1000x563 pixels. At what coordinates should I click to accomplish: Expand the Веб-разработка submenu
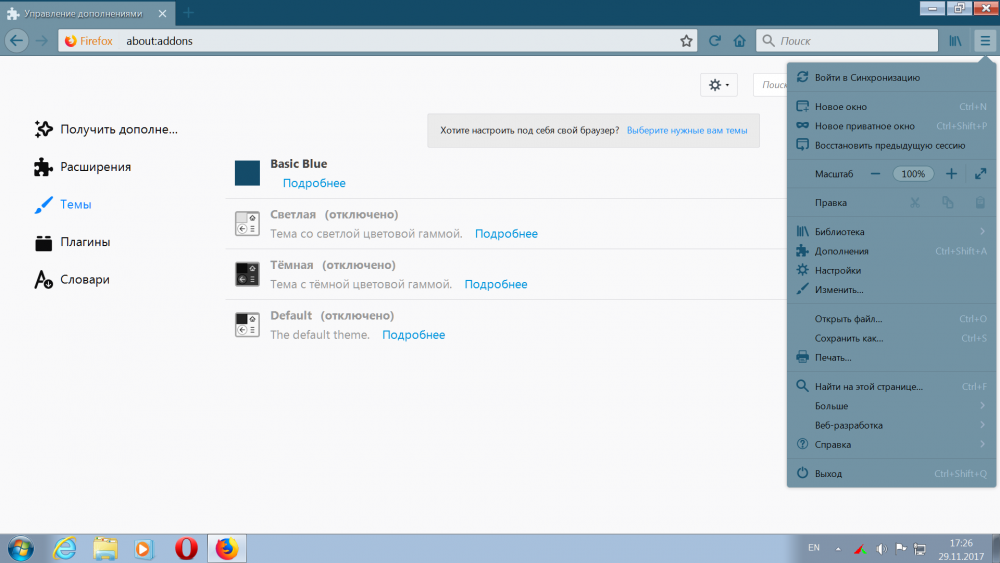pyautogui.click(x=892, y=425)
